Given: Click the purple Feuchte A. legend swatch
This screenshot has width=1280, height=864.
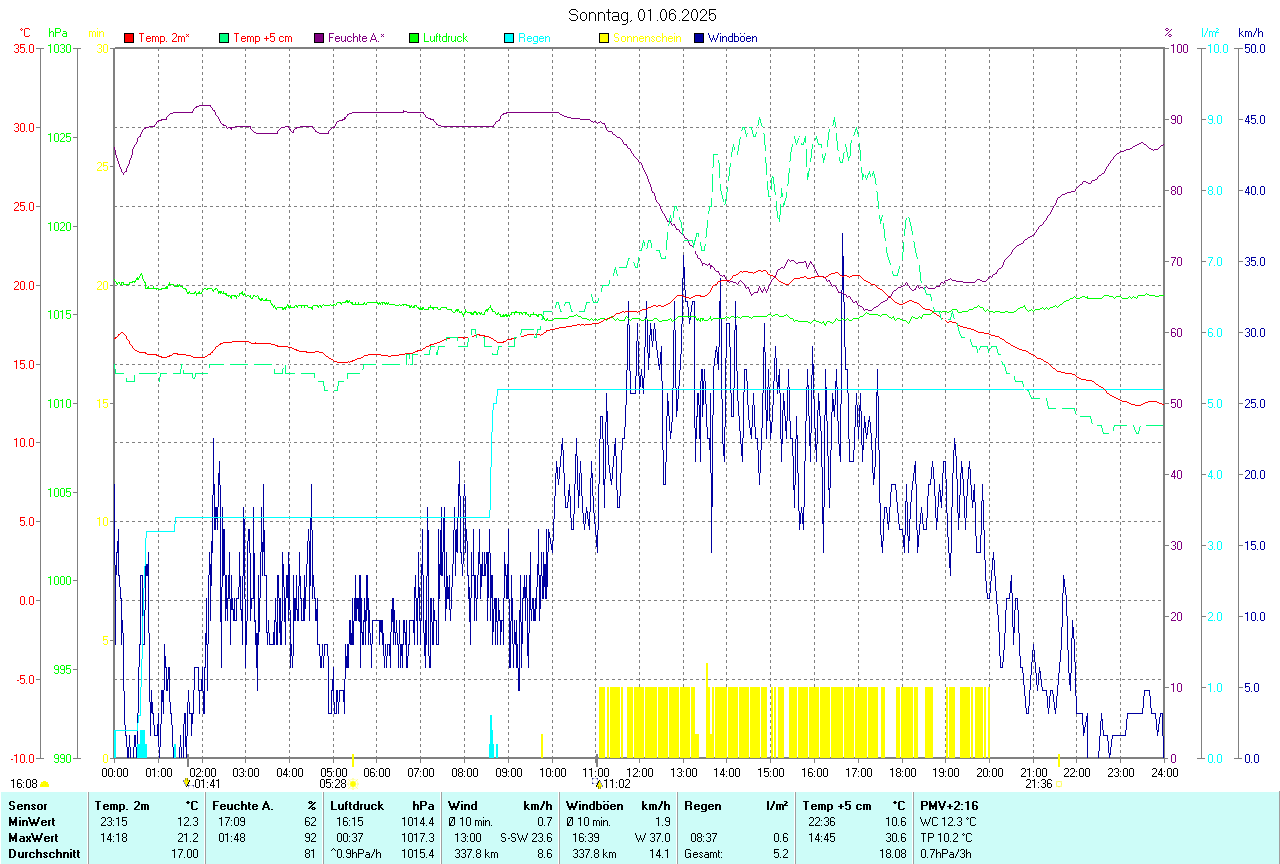Looking at the screenshot, I should pyautogui.click(x=319, y=38).
